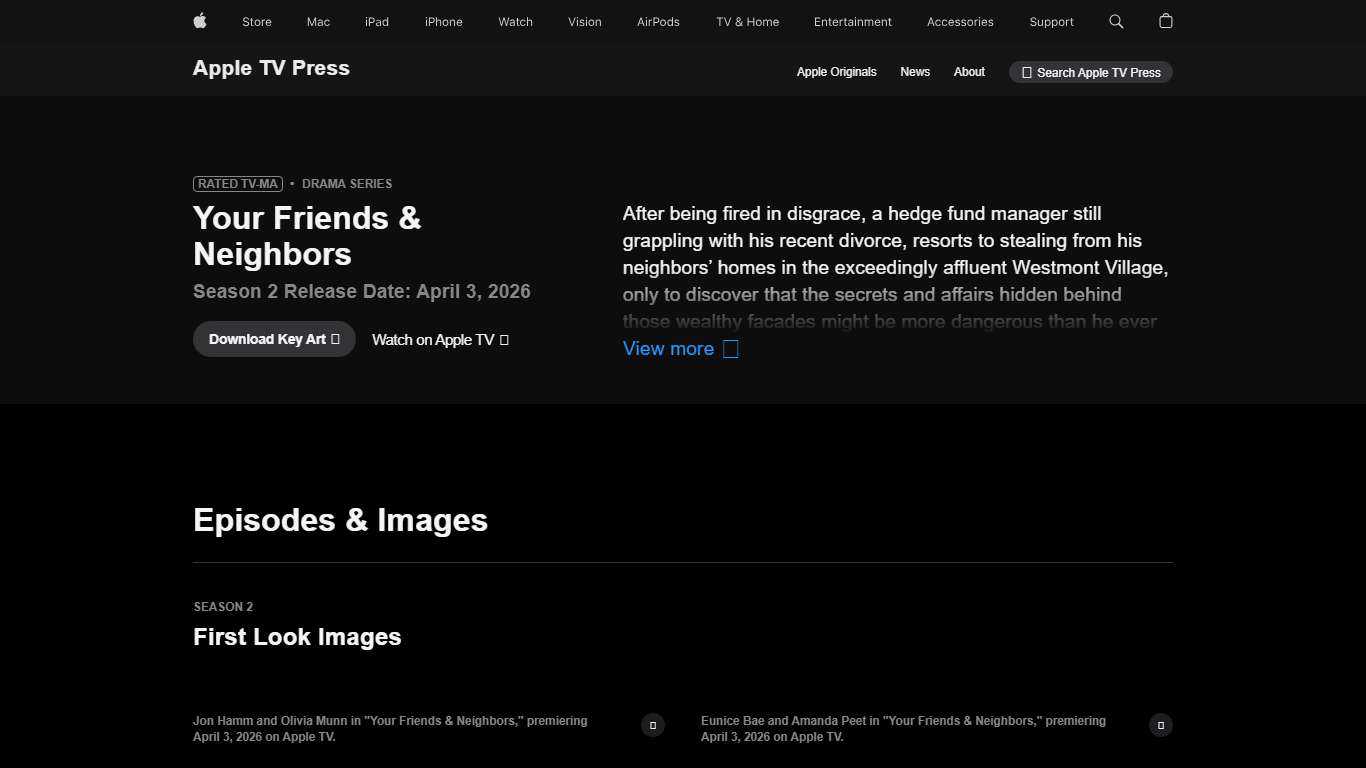Open search using the magnifying glass icon
This screenshot has height=768, width=1366.
click(1115, 21)
